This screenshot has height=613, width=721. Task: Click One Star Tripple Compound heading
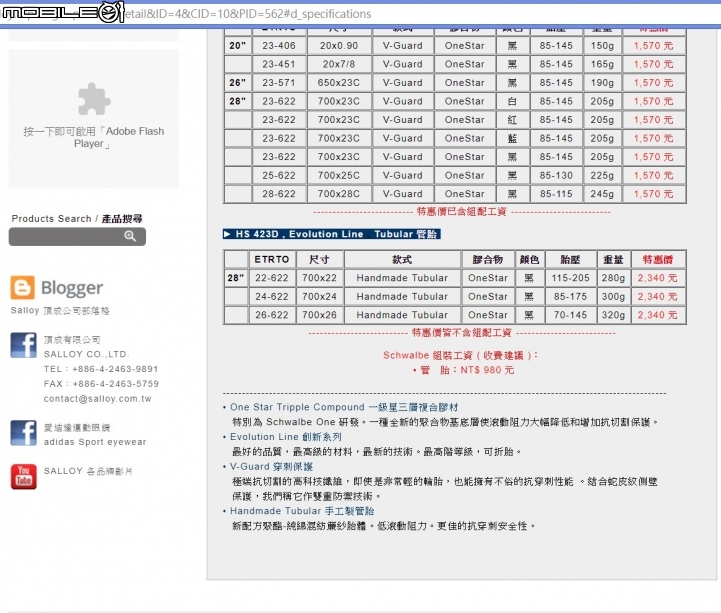344,407
